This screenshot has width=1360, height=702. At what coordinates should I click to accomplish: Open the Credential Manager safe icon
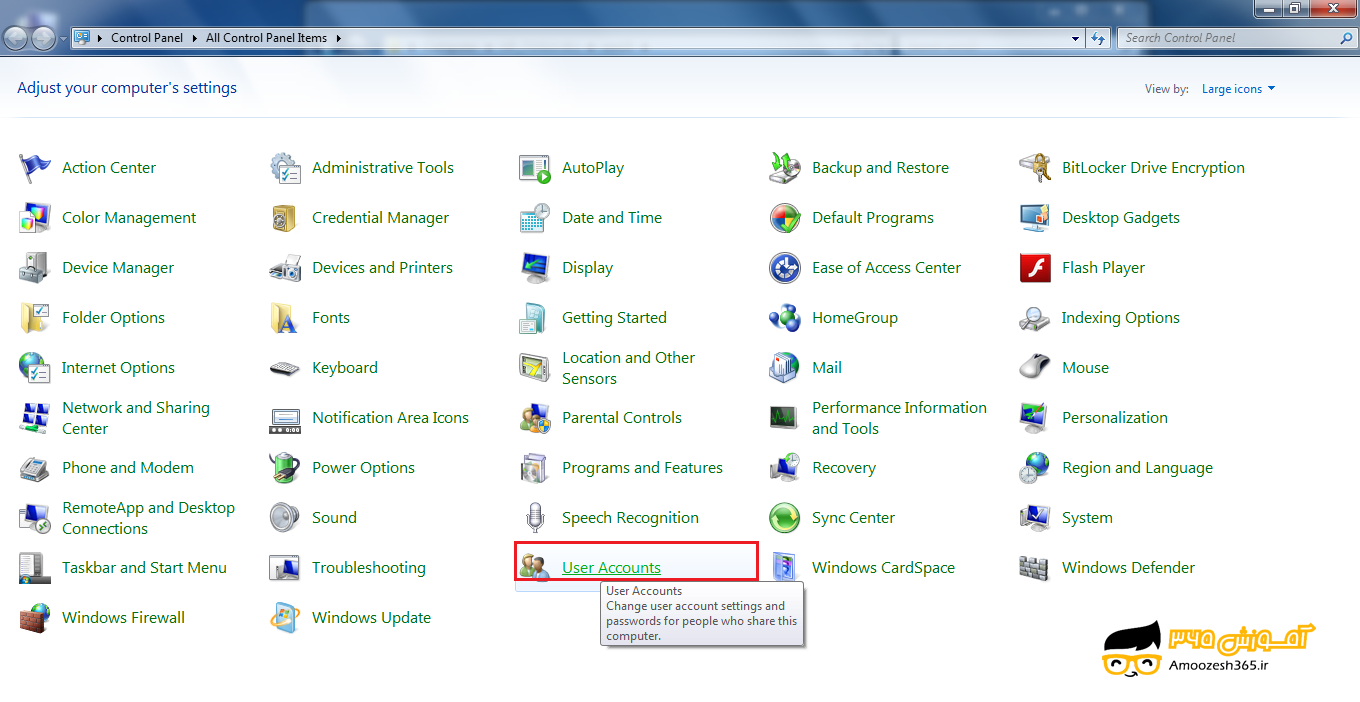click(285, 218)
